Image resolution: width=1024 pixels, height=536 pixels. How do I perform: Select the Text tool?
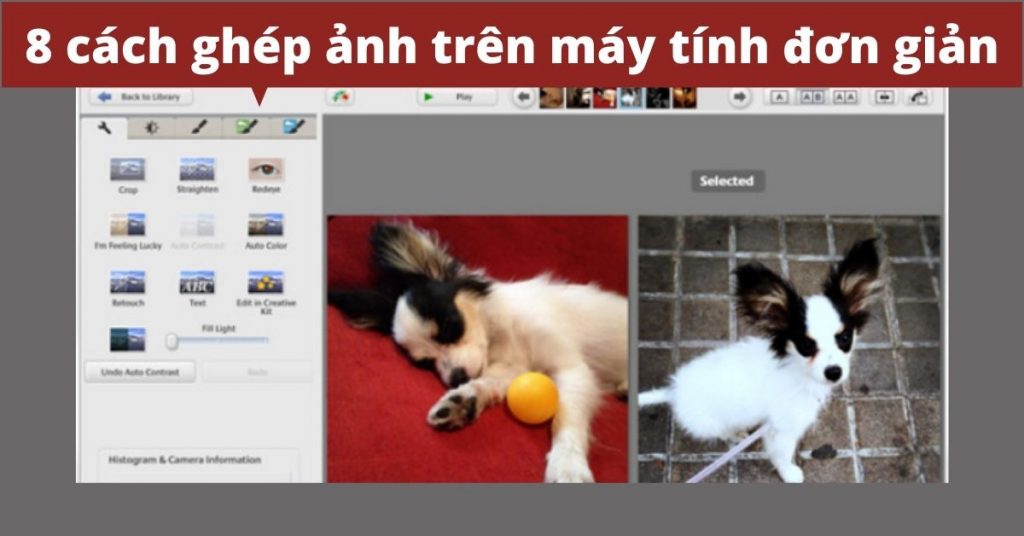197,289
